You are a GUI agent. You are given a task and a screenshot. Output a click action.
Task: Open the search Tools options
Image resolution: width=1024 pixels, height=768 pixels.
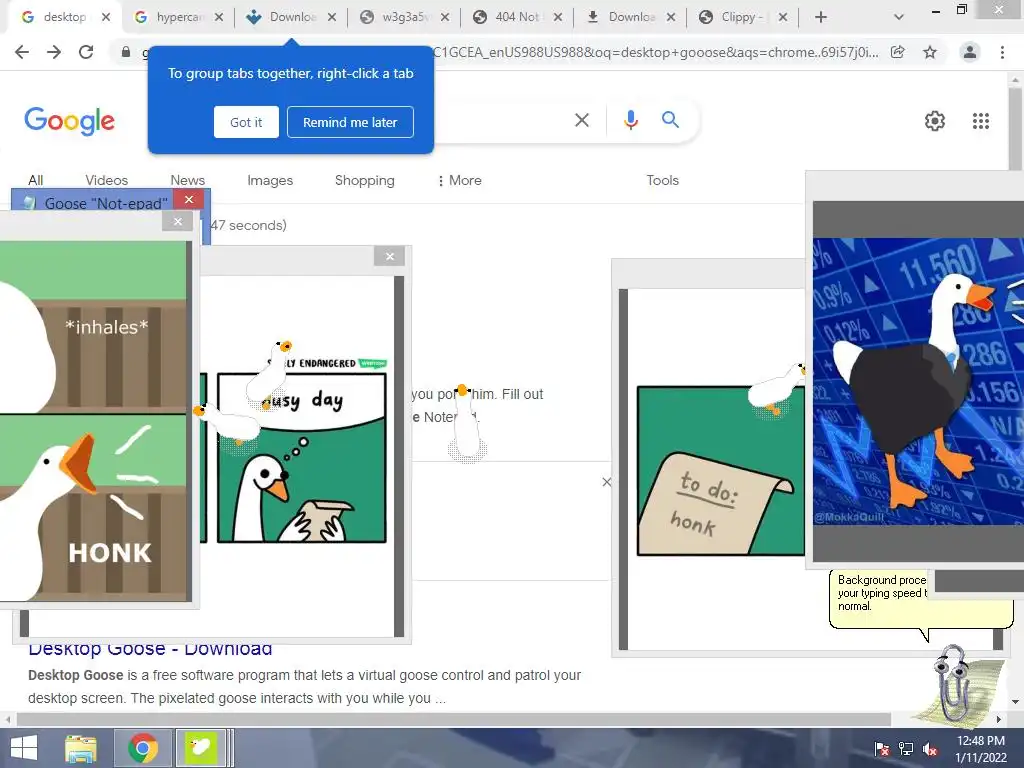tap(662, 180)
